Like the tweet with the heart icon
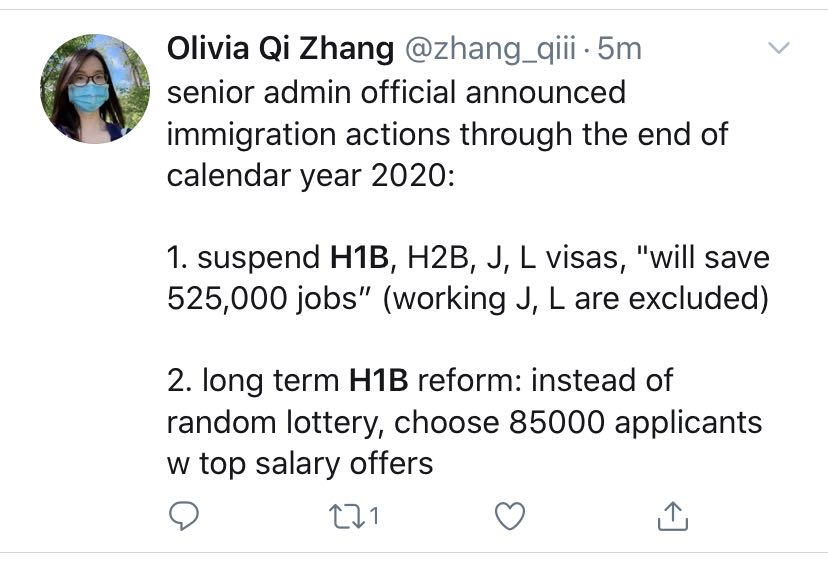 pyautogui.click(x=510, y=516)
